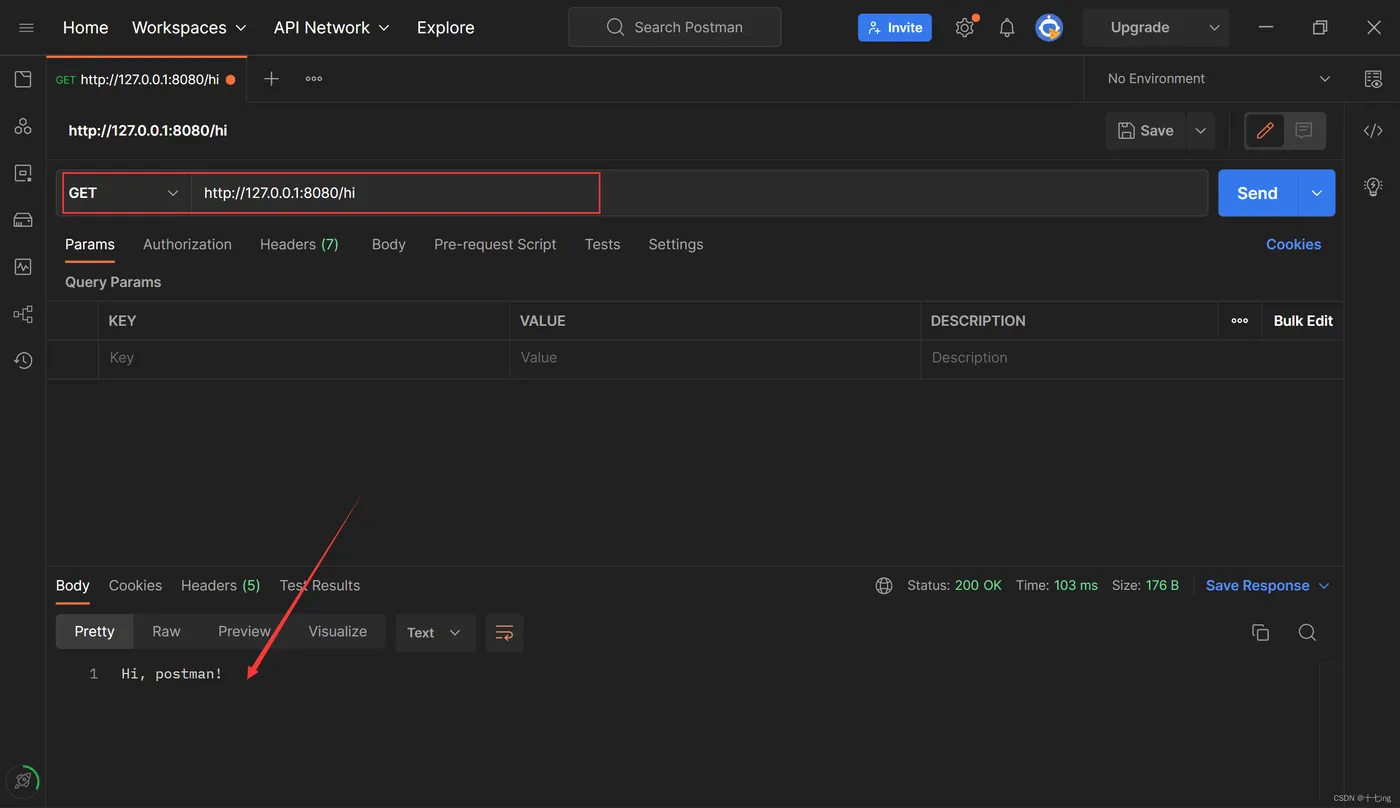
Task: Switch to the Visualize view
Action: [338, 632]
